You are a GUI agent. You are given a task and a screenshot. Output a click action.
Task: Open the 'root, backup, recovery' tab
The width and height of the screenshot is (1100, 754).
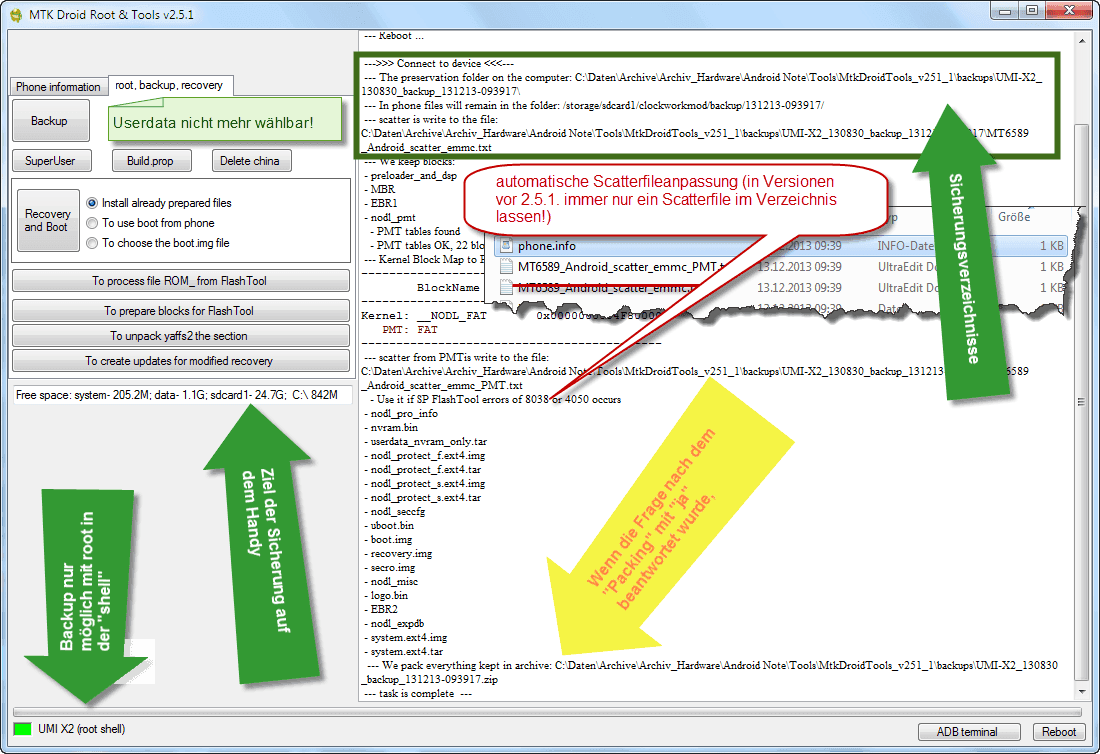click(169, 85)
